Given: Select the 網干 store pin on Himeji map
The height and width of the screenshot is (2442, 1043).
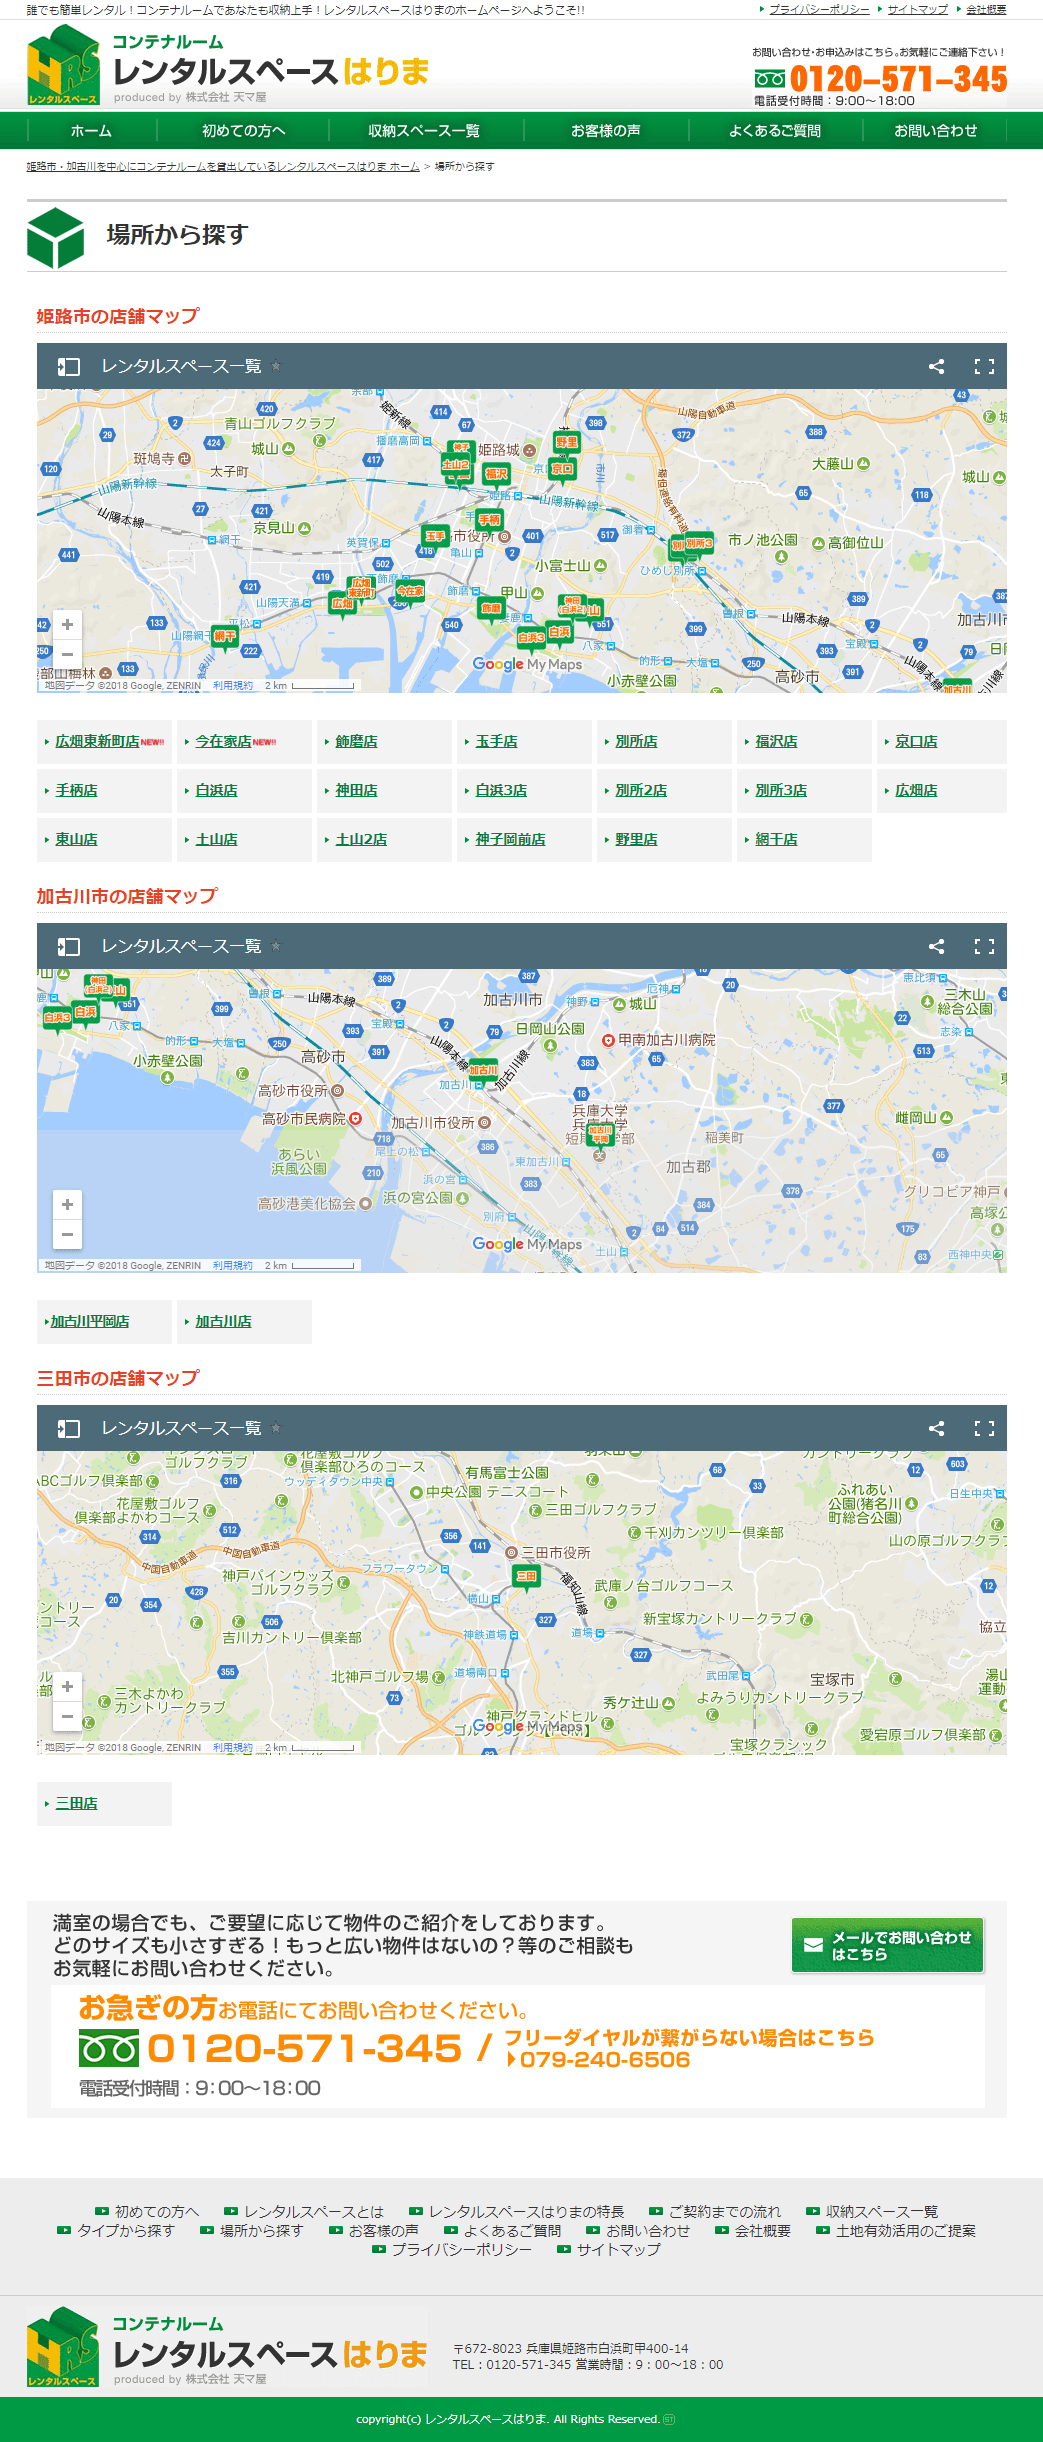Looking at the screenshot, I should [x=225, y=637].
